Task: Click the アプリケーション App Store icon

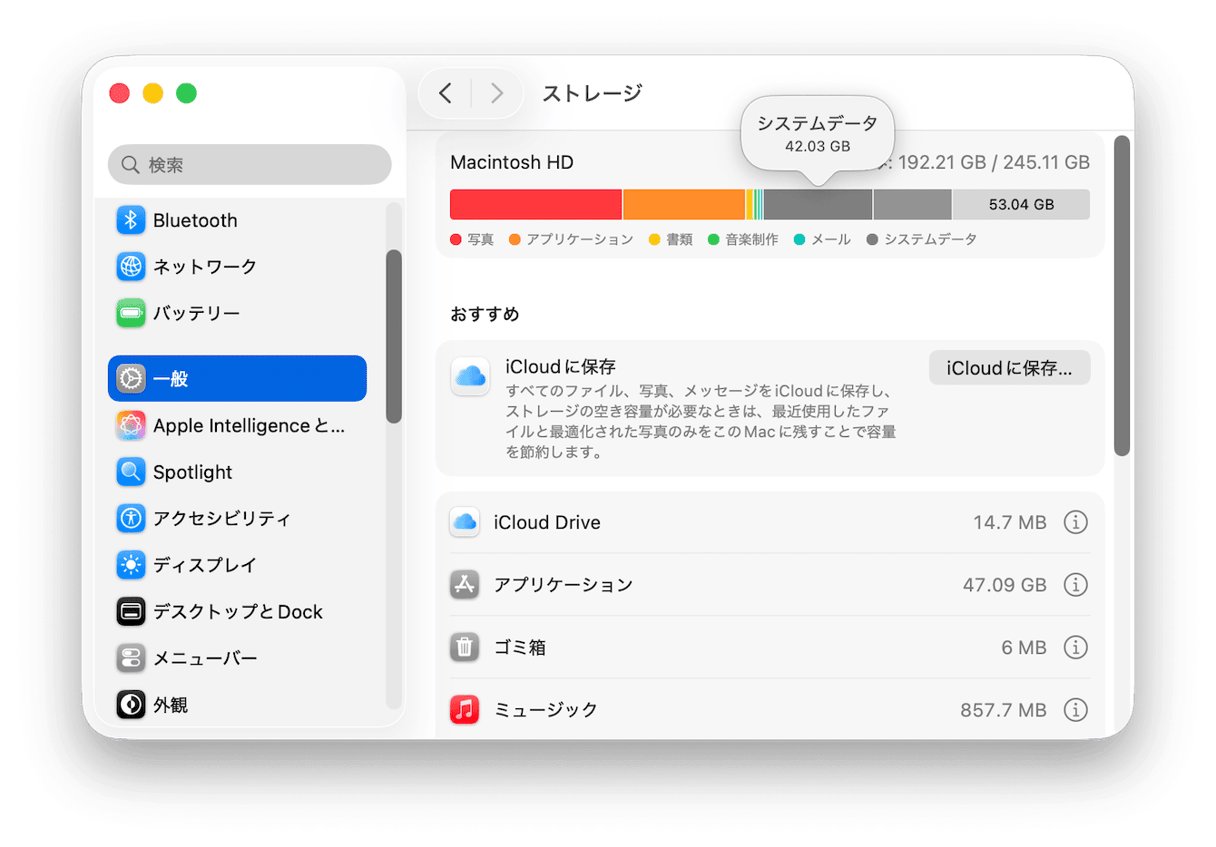Action: coord(464,585)
